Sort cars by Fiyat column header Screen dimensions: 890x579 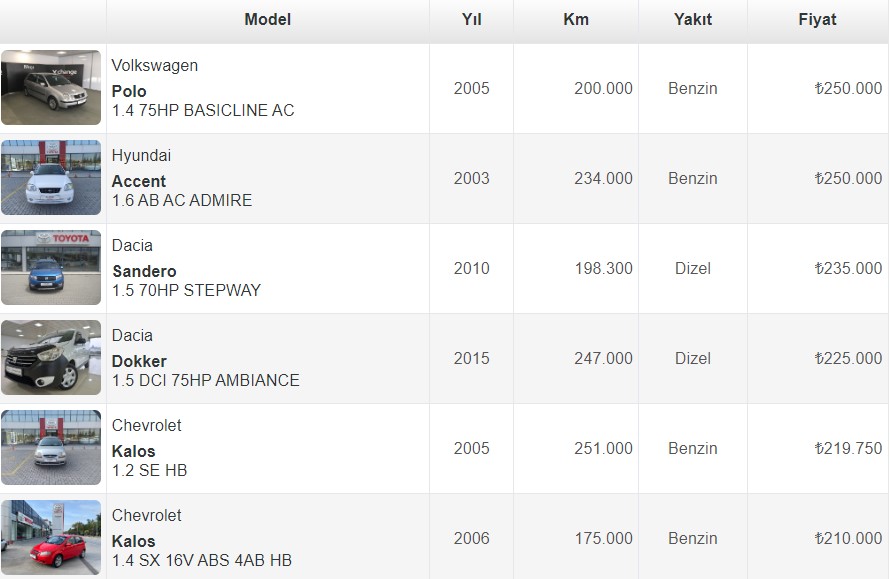pos(817,20)
